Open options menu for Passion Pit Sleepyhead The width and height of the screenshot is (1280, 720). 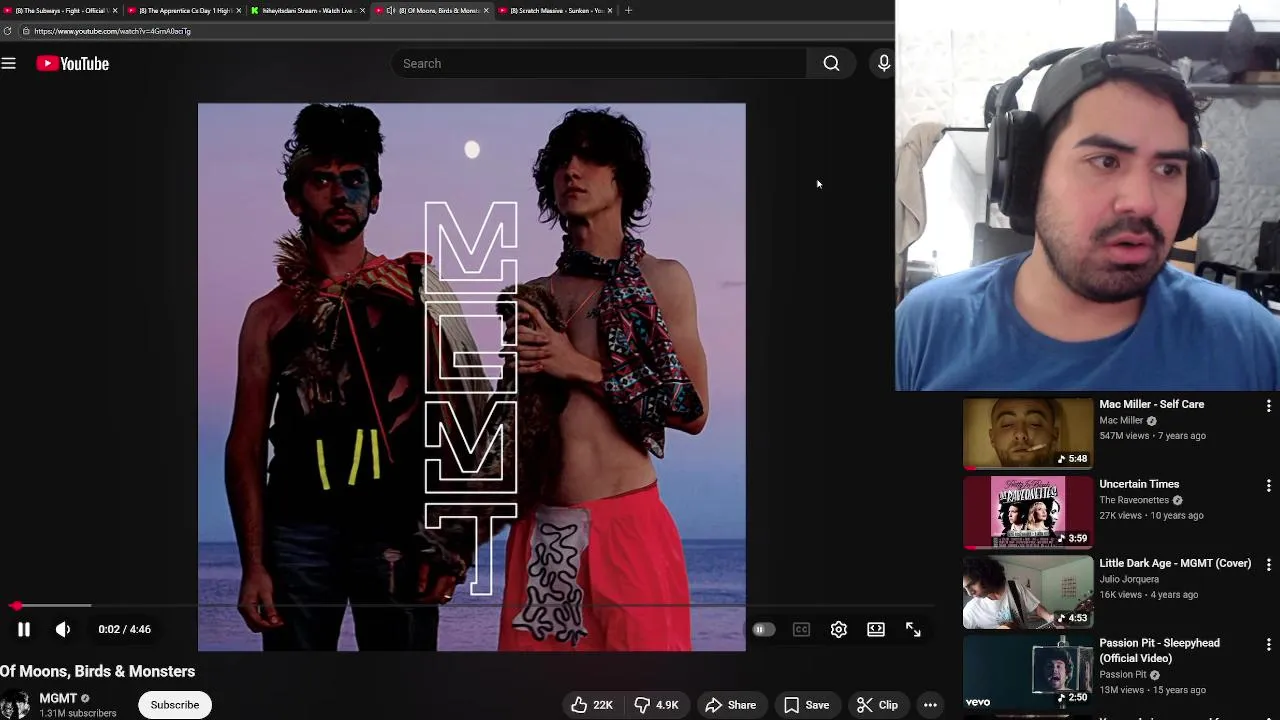(1268, 645)
